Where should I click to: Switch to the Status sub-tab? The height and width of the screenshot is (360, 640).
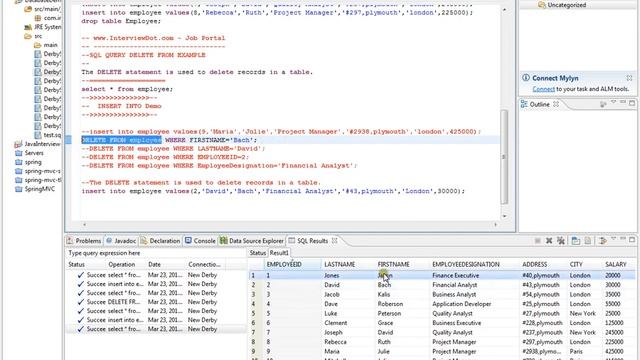pos(258,253)
